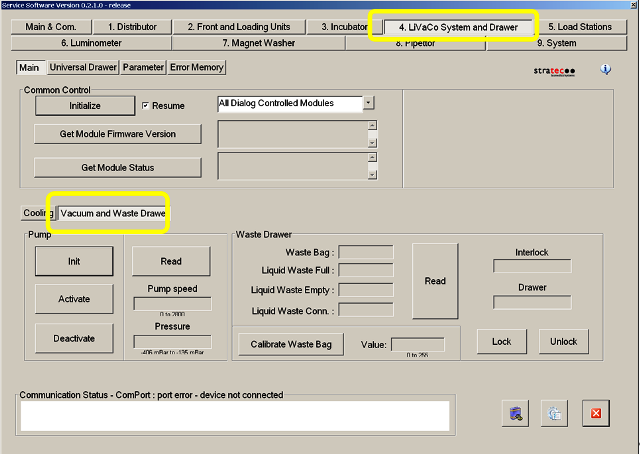Viewport: 640px width, 454px height.
Task: Click the red X exit button
Action: coord(596,414)
